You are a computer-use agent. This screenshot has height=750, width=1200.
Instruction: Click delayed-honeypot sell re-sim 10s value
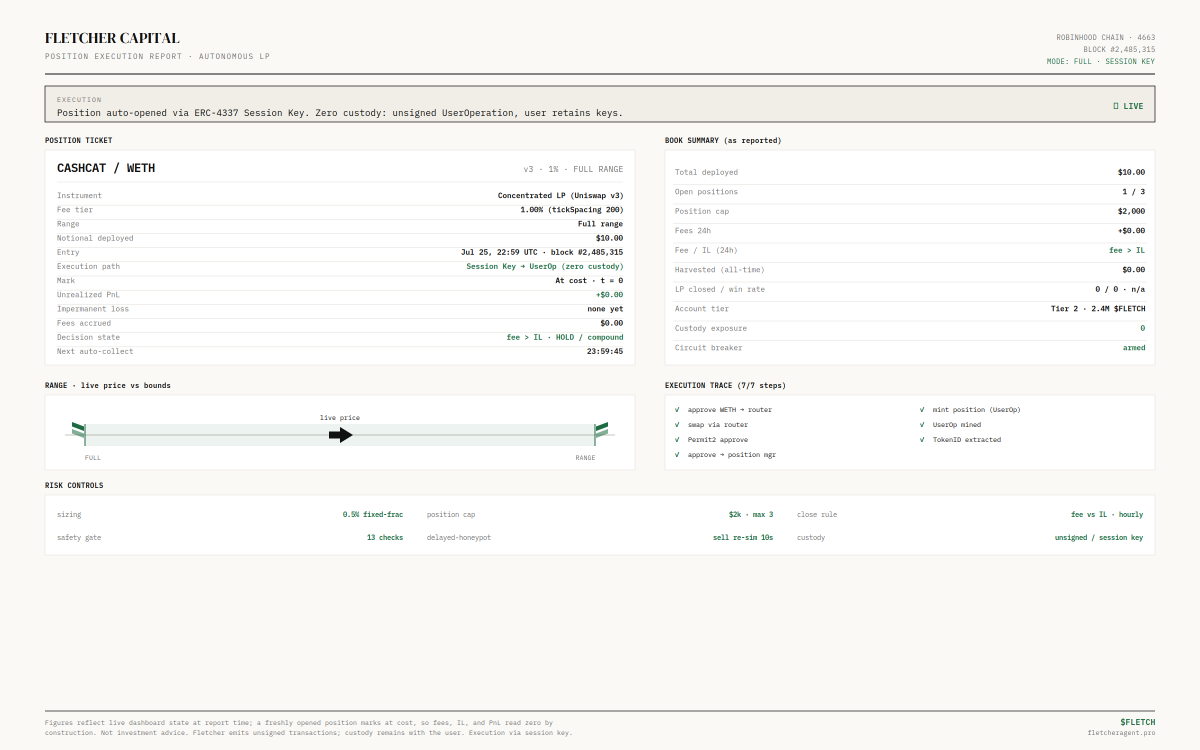(x=741, y=537)
